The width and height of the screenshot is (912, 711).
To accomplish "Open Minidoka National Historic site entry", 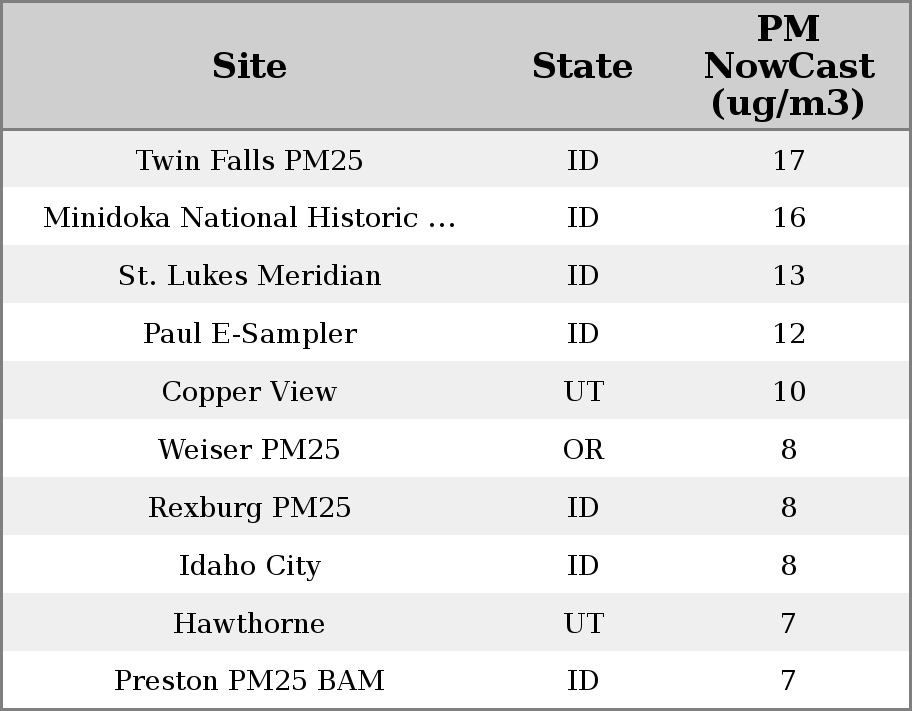I will click(249, 218).
